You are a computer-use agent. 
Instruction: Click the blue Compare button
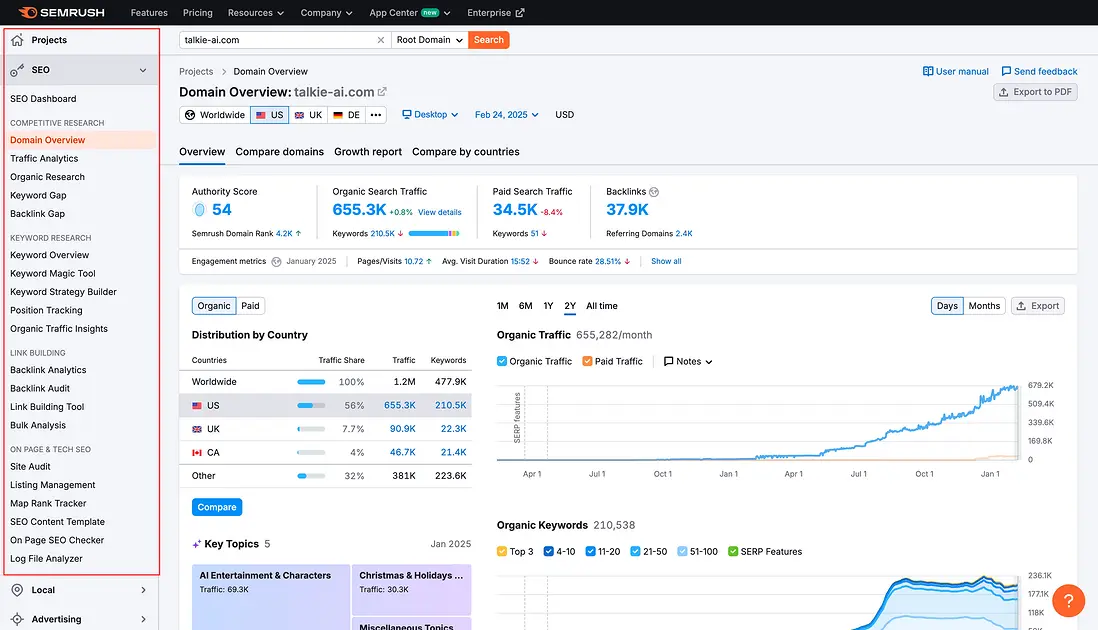(x=217, y=507)
